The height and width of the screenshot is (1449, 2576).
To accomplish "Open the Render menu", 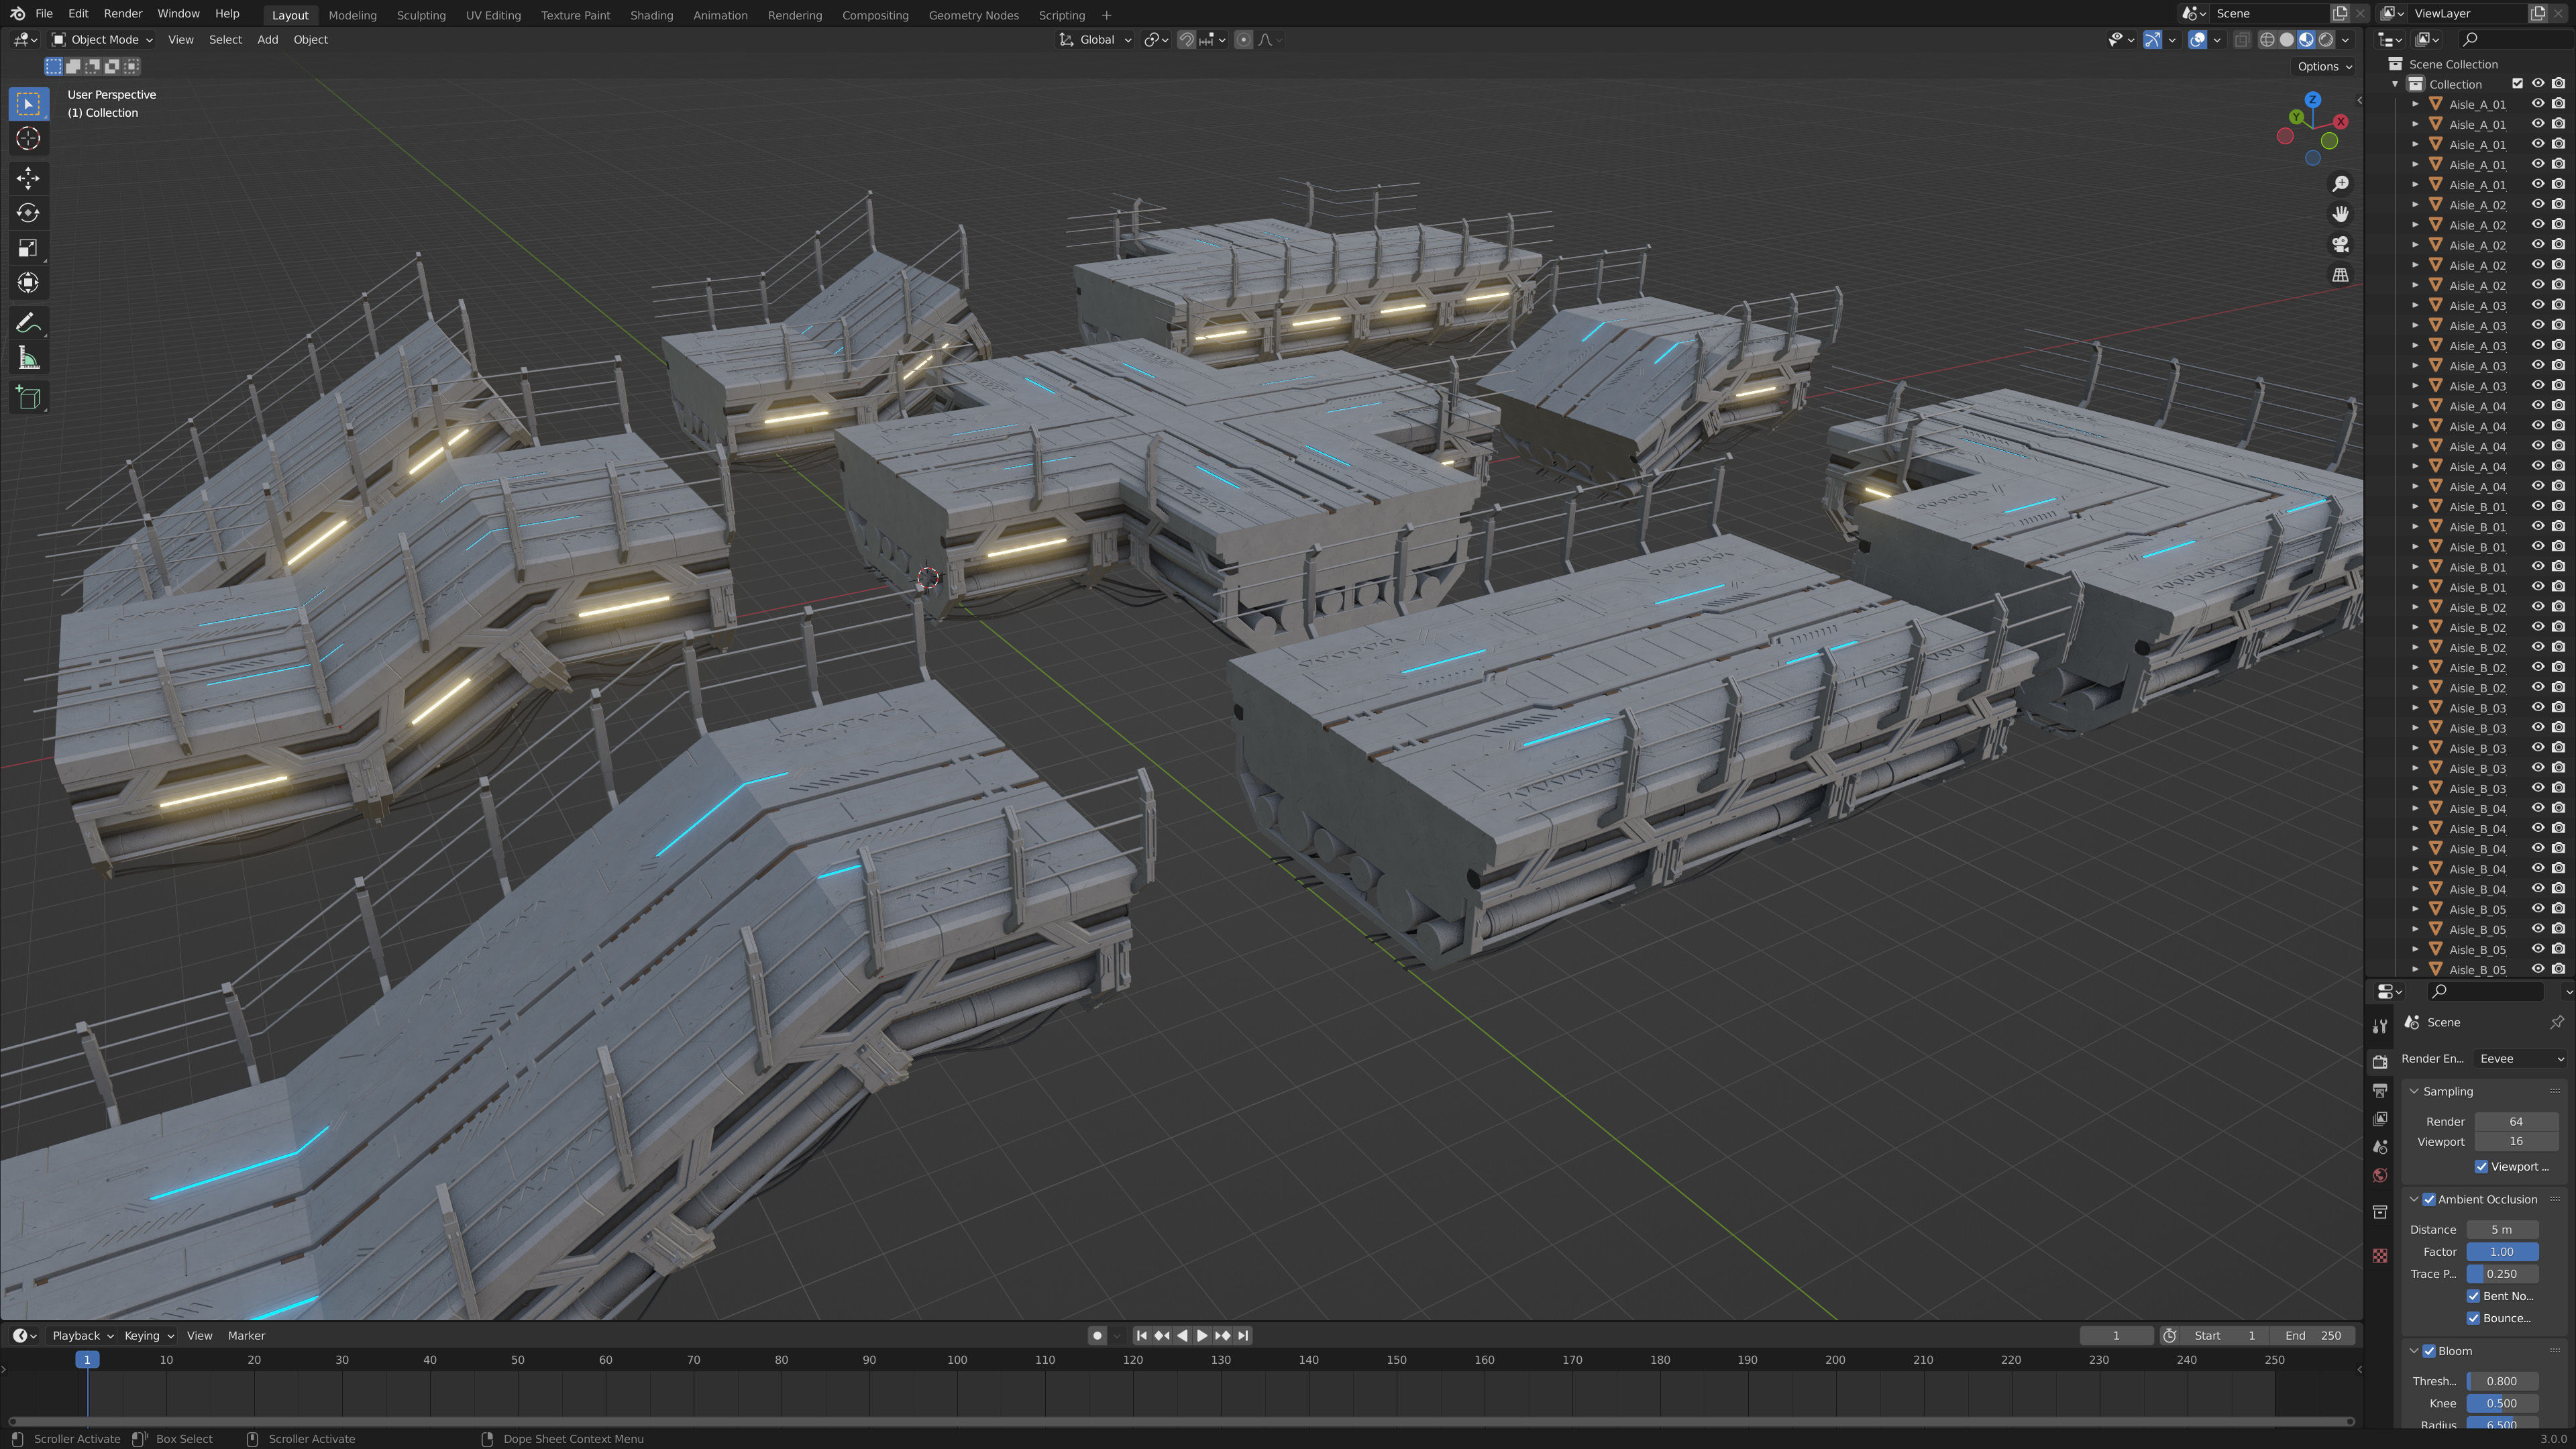I will point(123,14).
